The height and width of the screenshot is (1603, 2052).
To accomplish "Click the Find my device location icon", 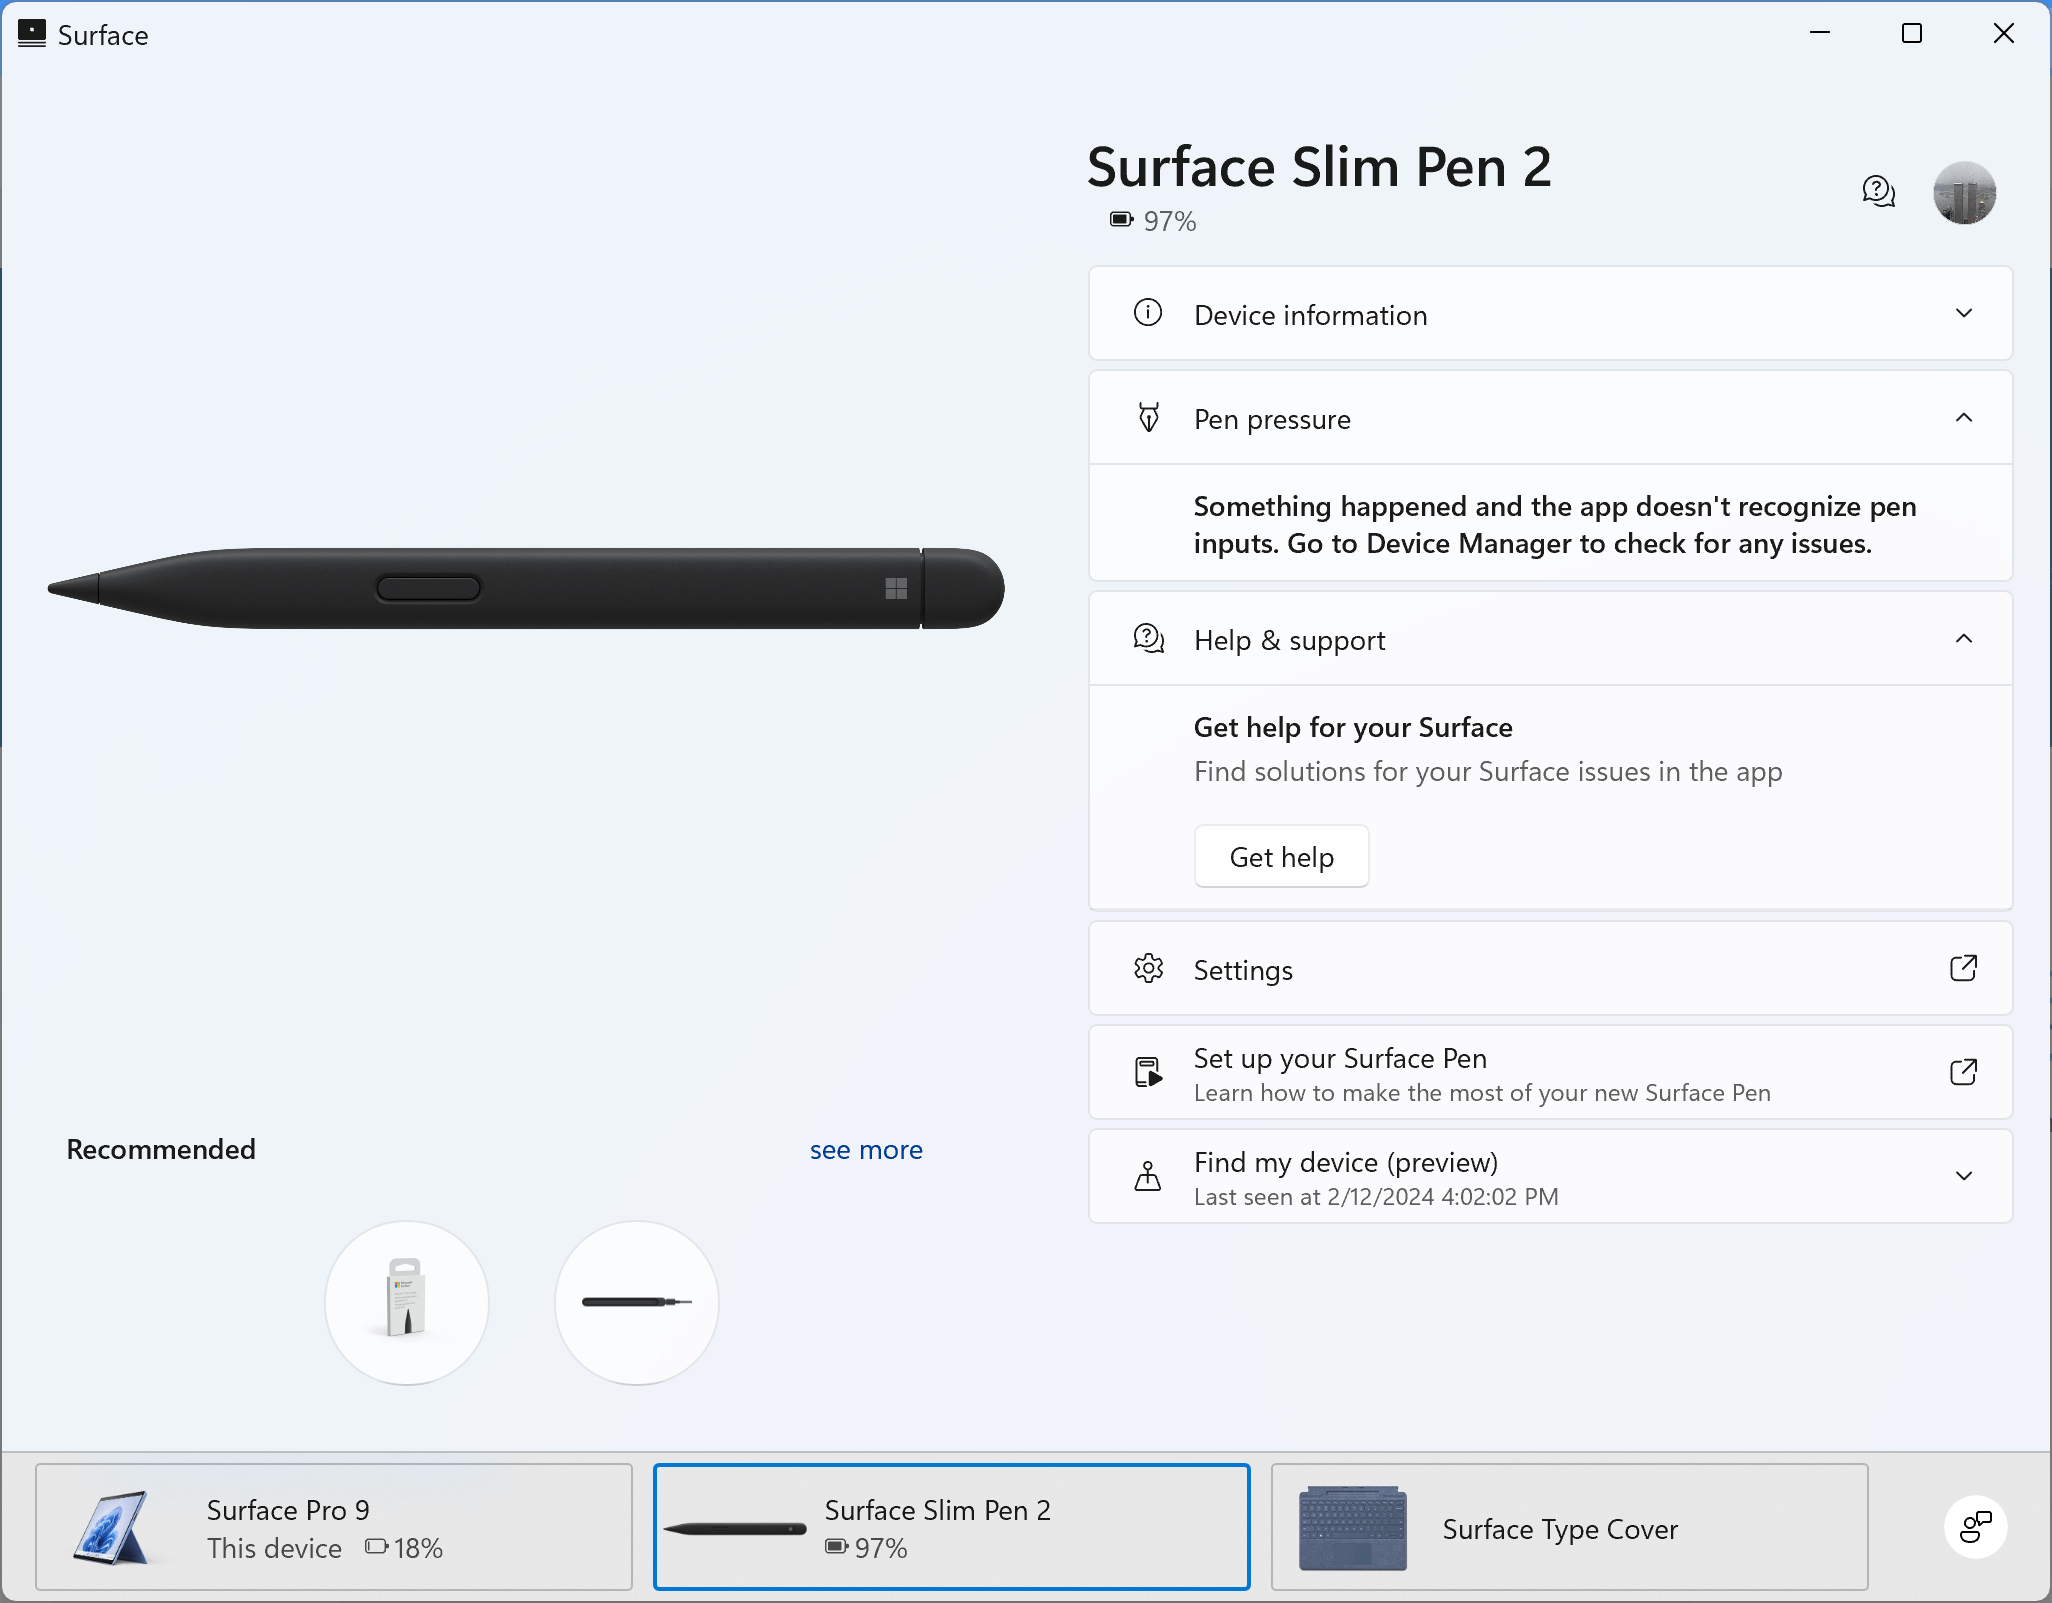I will click(x=1148, y=1176).
